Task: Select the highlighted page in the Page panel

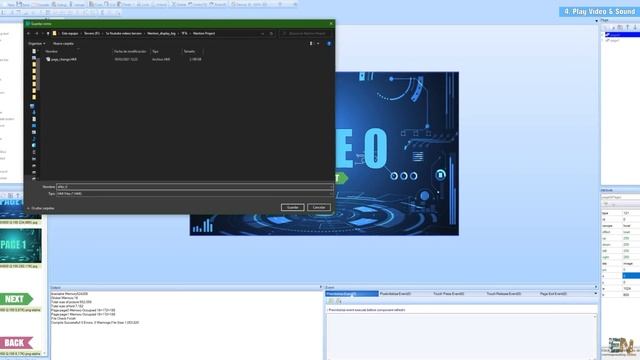Action: (x=621, y=35)
